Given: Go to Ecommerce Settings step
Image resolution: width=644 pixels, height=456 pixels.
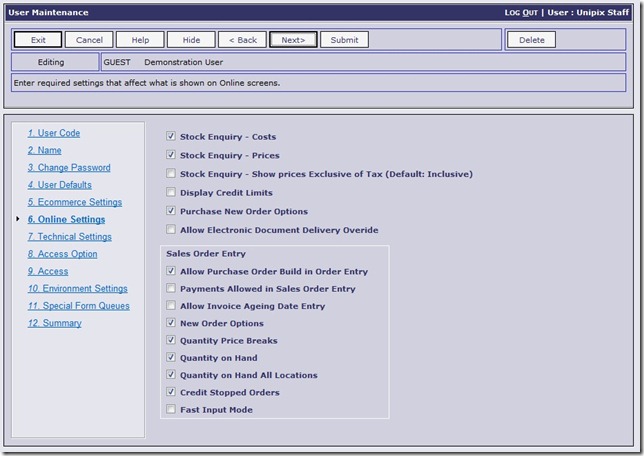Looking at the screenshot, I should pos(75,202).
